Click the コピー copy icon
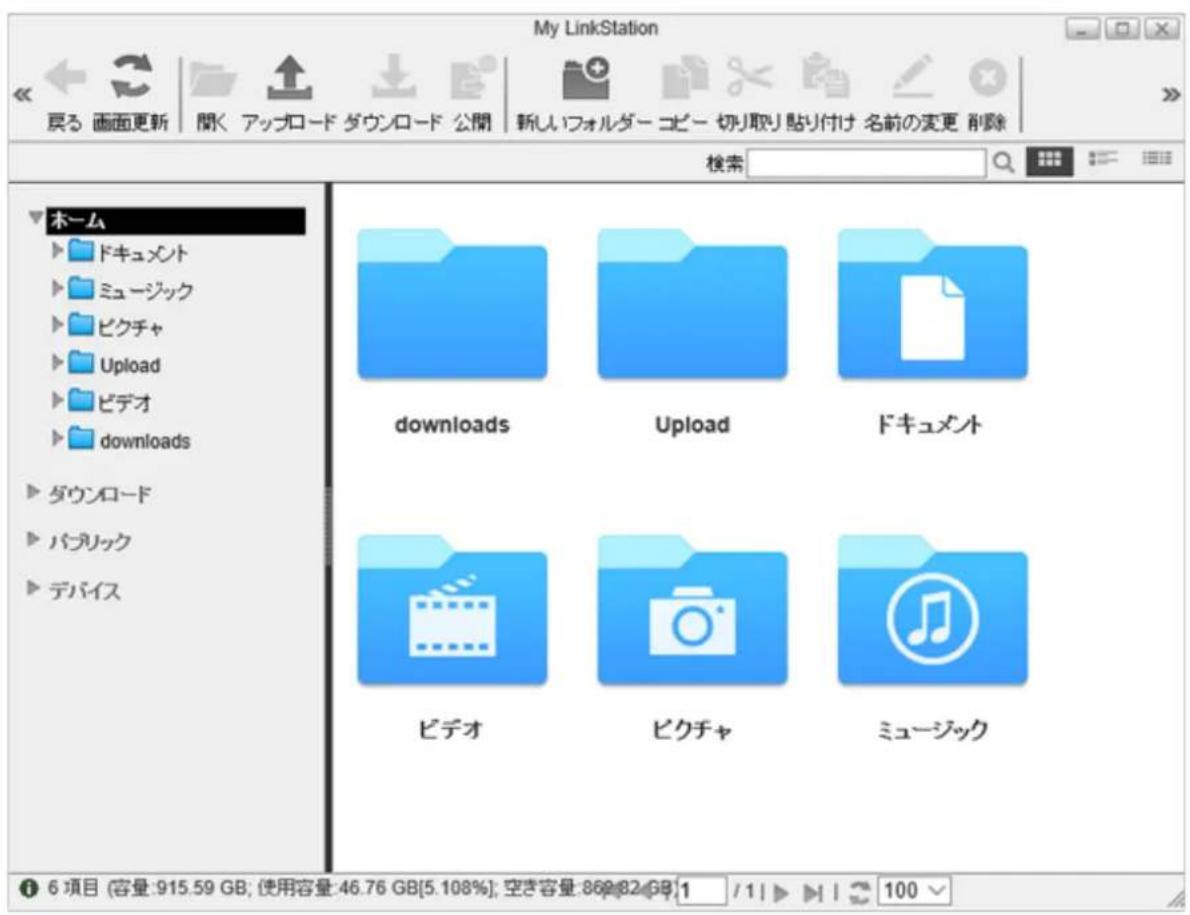The image size is (1190, 915). pos(684,77)
